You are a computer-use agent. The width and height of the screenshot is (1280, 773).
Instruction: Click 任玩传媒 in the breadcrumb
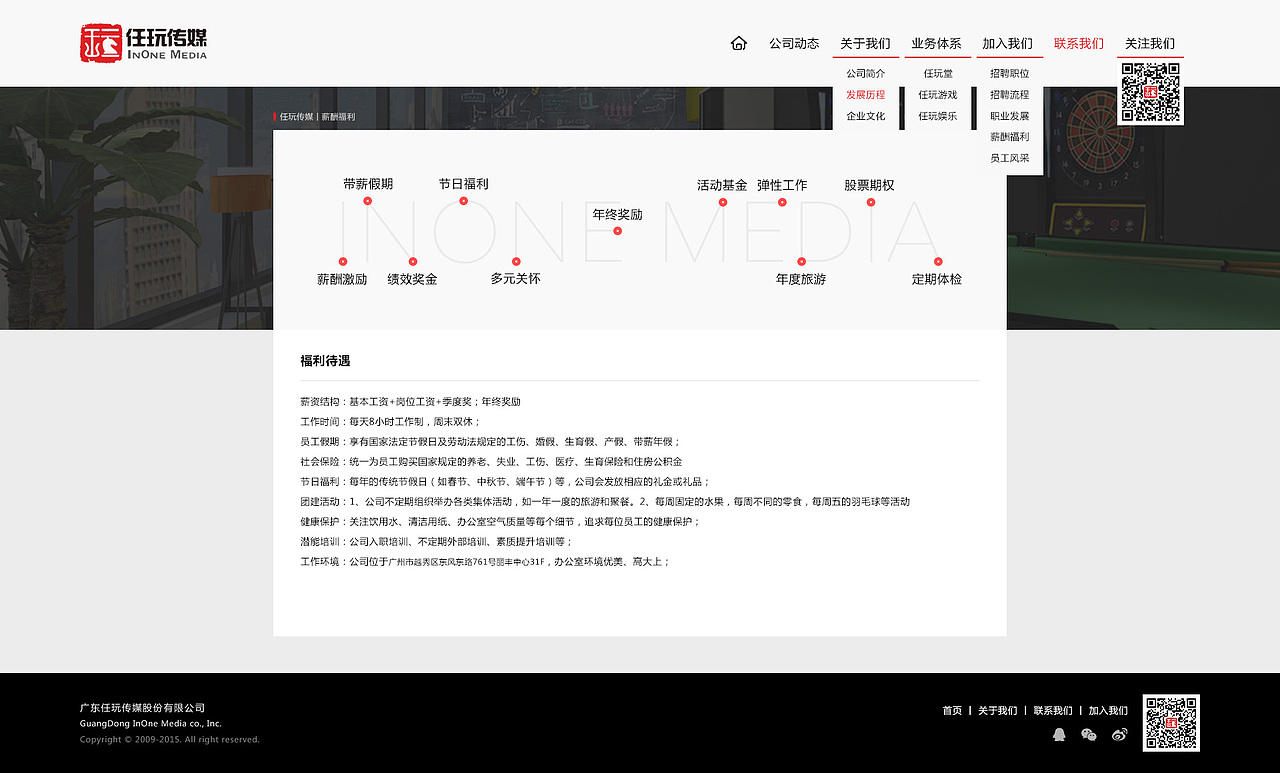point(297,117)
